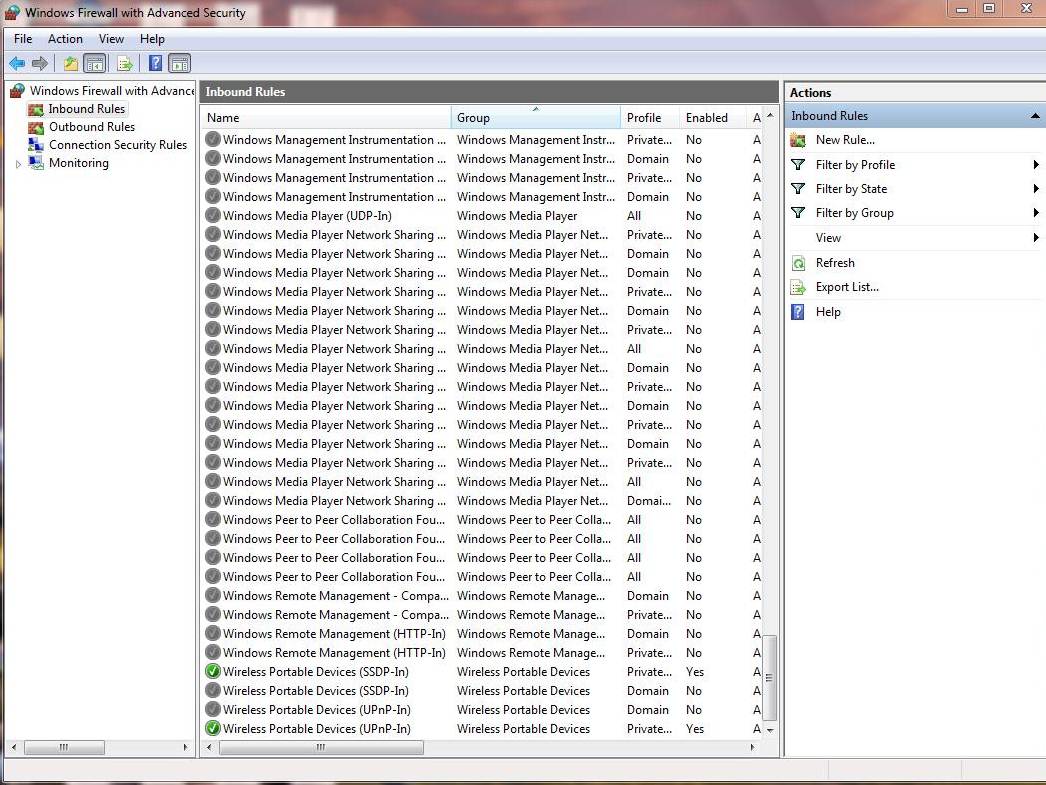Click Refresh in the Actions pane

click(x=835, y=263)
